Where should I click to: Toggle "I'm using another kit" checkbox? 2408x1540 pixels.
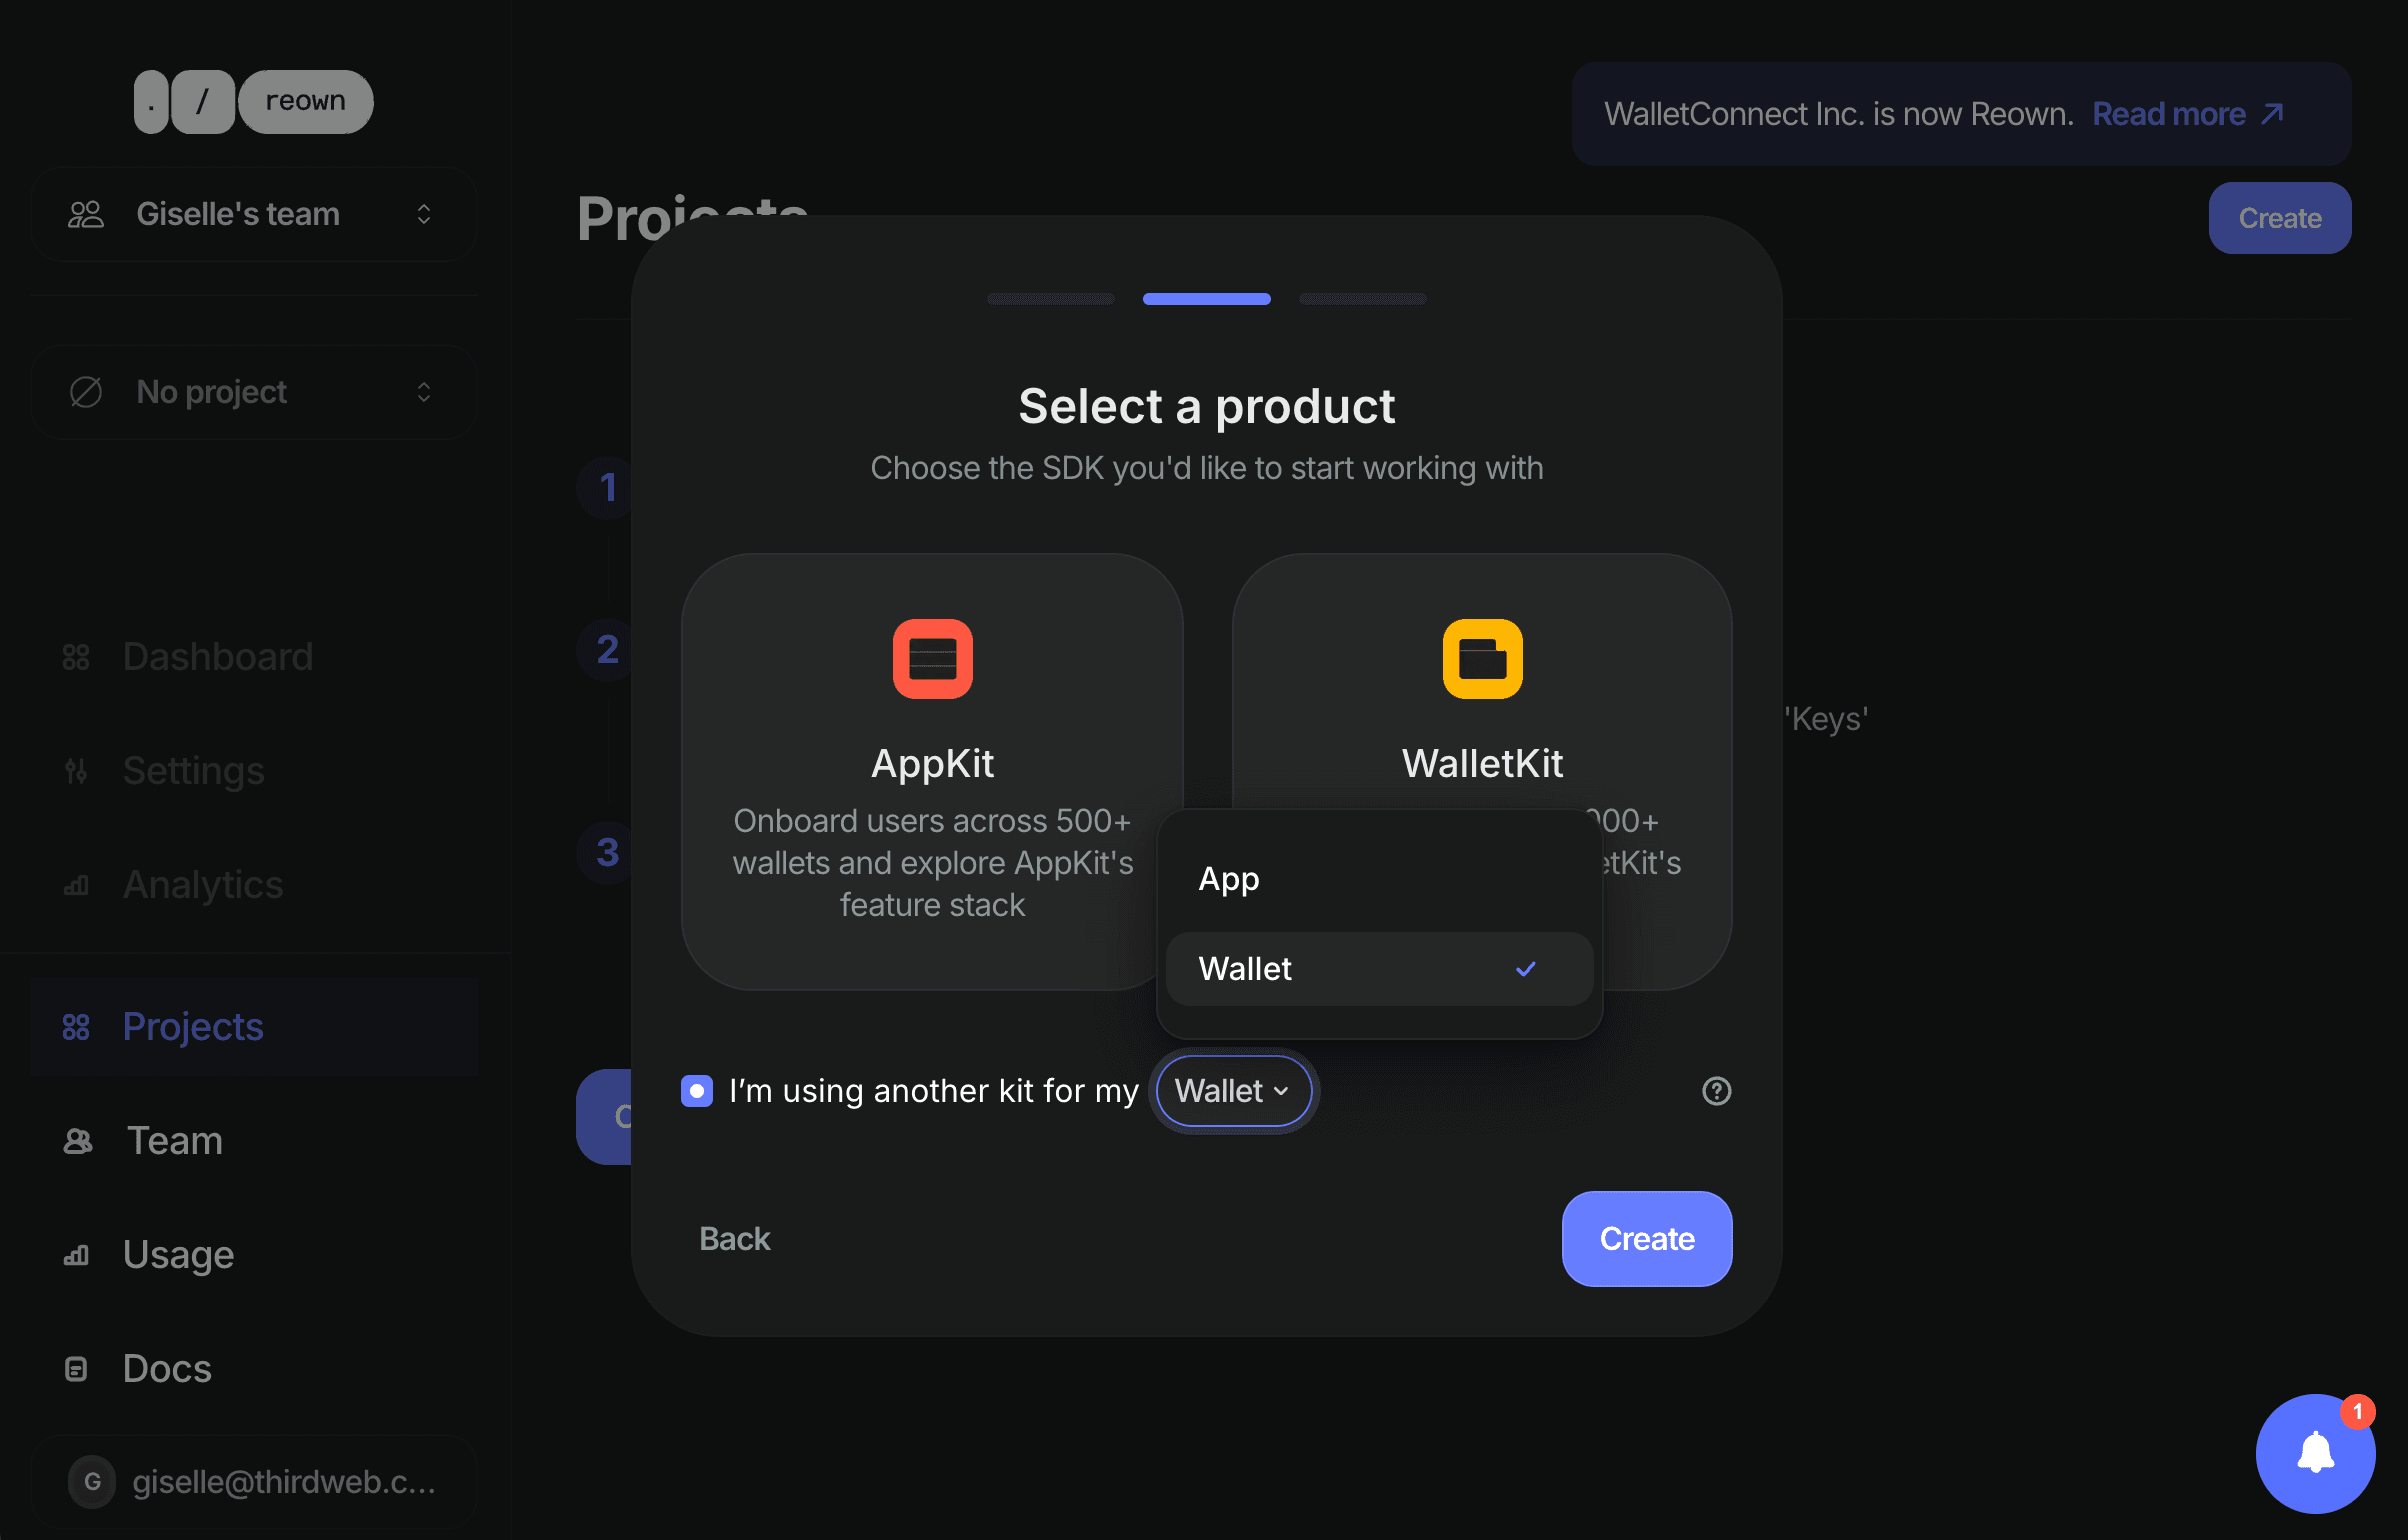697,1091
